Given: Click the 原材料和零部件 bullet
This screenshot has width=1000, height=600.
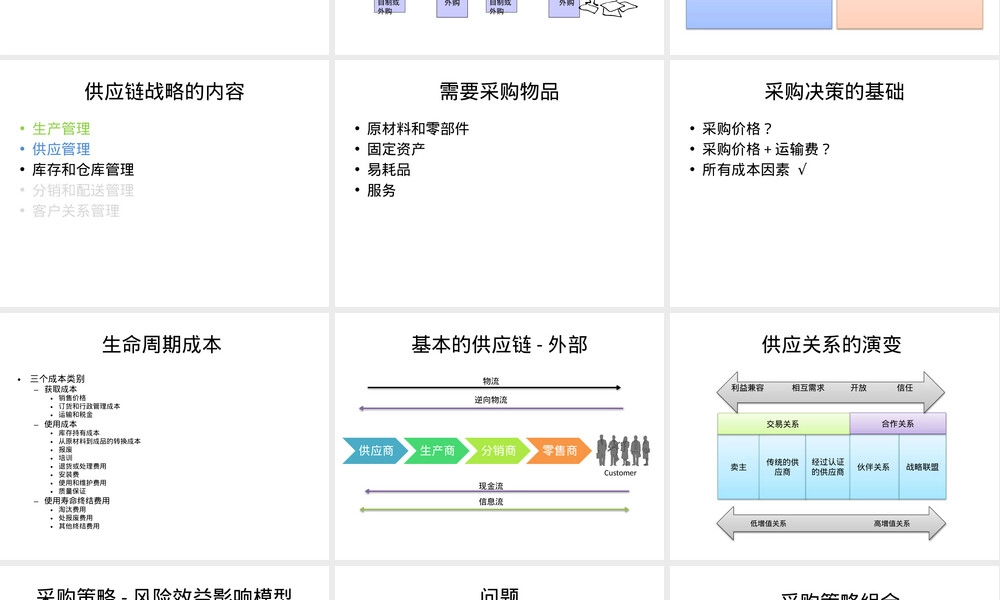Looking at the screenshot, I should [x=418, y=129].
